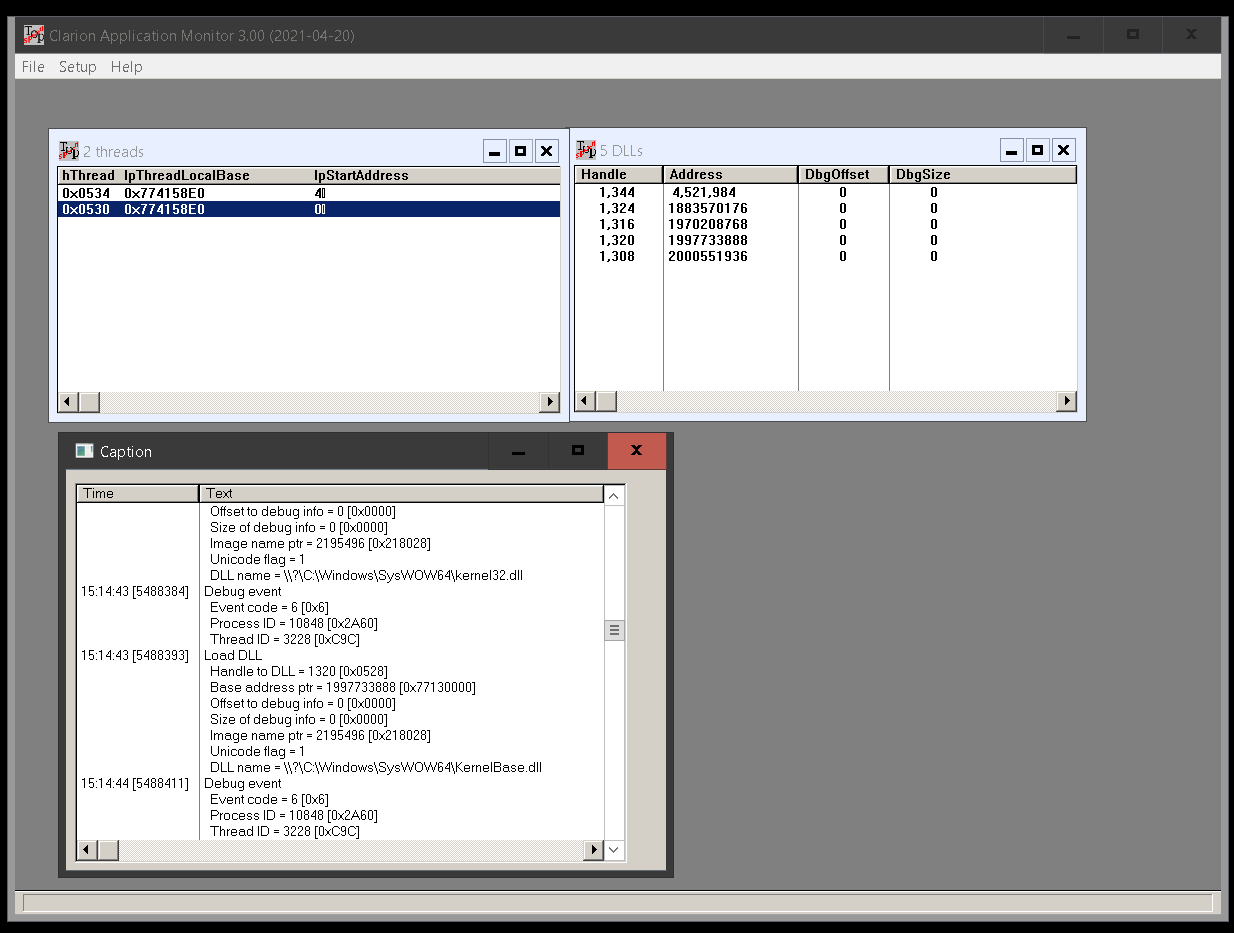
Task: Click the DbgOffset column header
Action: [842, 174]
